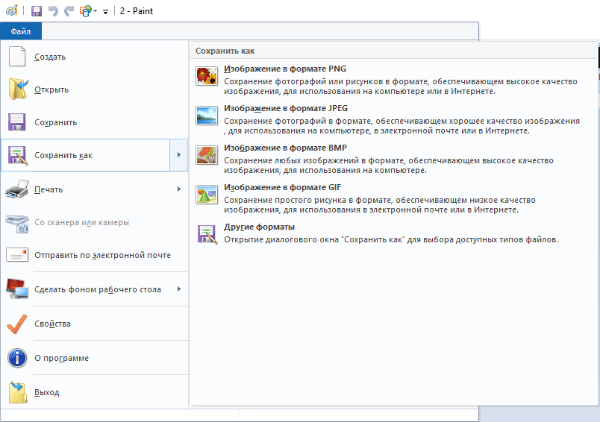This screenshot has height=422, width=600.
Task: Expand Сделать фоном рабочего стола submenu arrow
Action: coord(178,289)
